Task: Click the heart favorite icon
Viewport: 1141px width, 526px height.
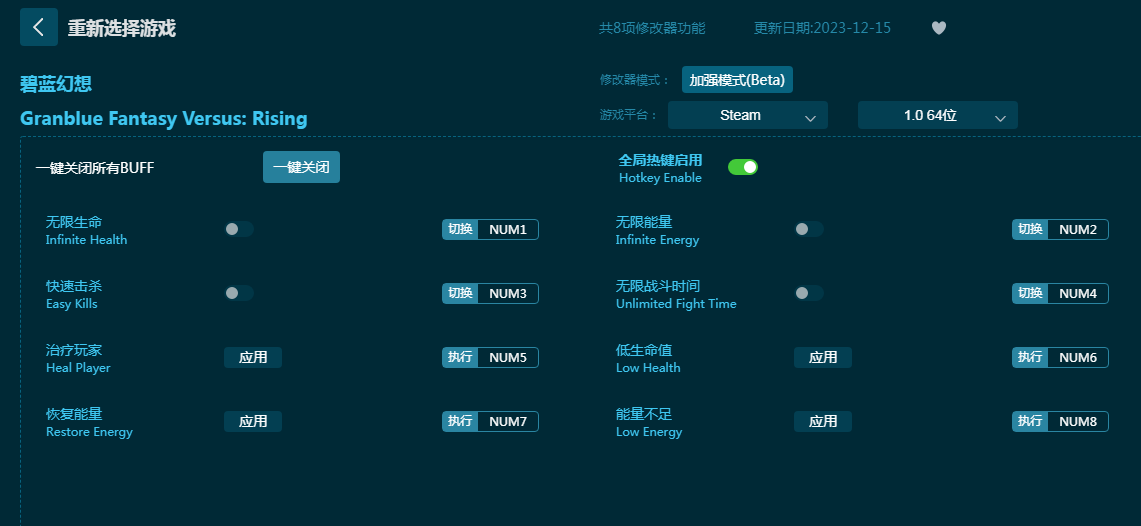Action: (939, 28)
